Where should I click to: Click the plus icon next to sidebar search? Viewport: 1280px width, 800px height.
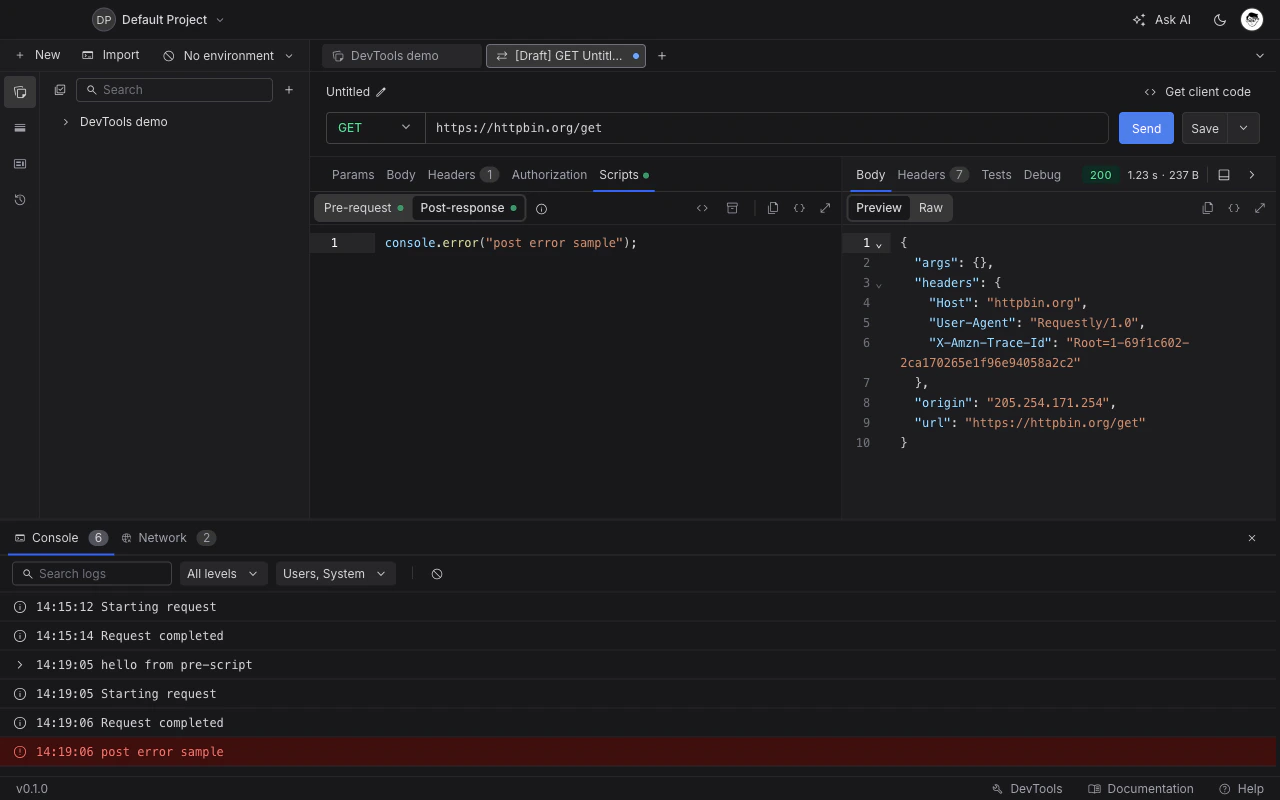tap(289, 90)
